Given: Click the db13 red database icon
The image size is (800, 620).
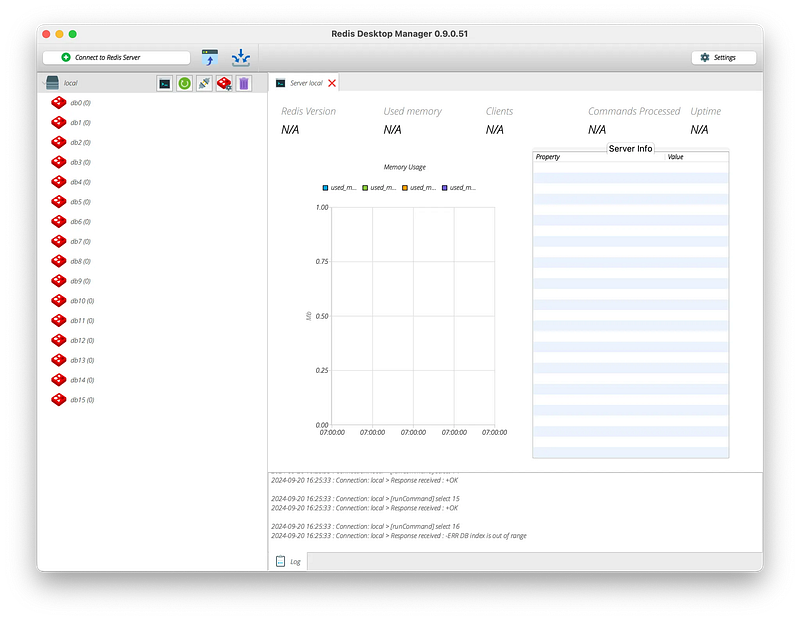Looking at the screenshot, I should click(x=59, y=360).
